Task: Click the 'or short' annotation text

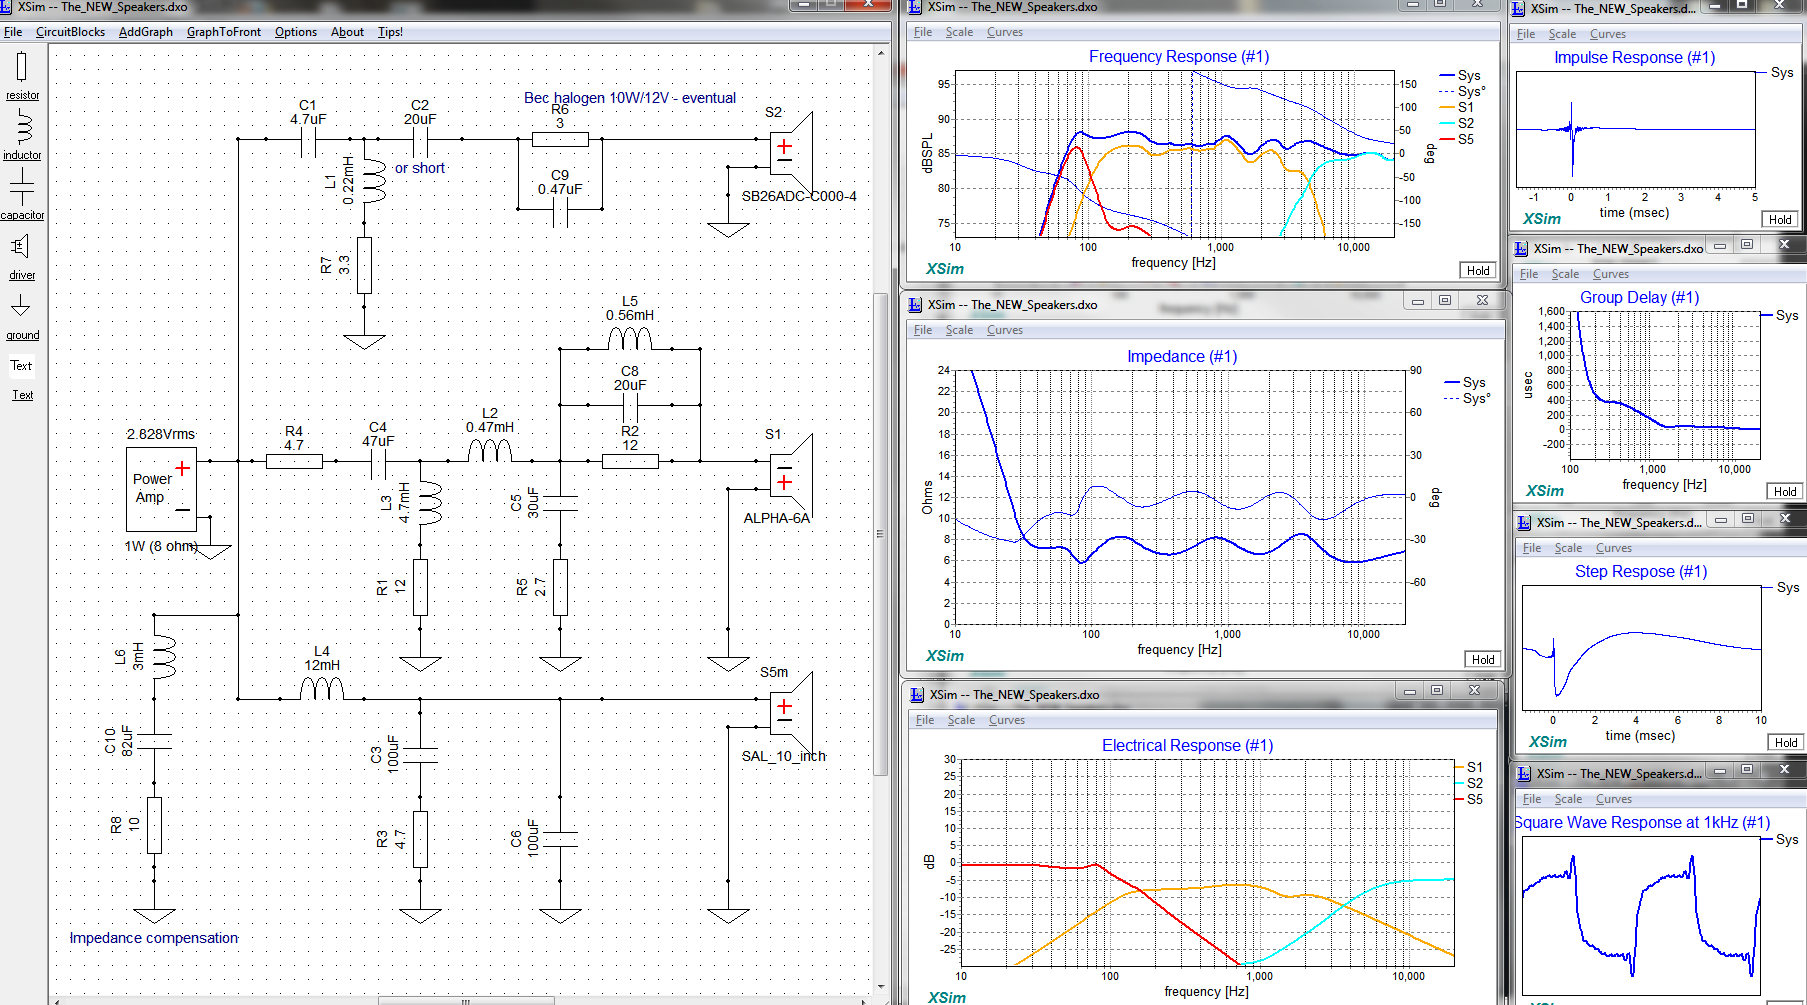Action: pos(420,168)
